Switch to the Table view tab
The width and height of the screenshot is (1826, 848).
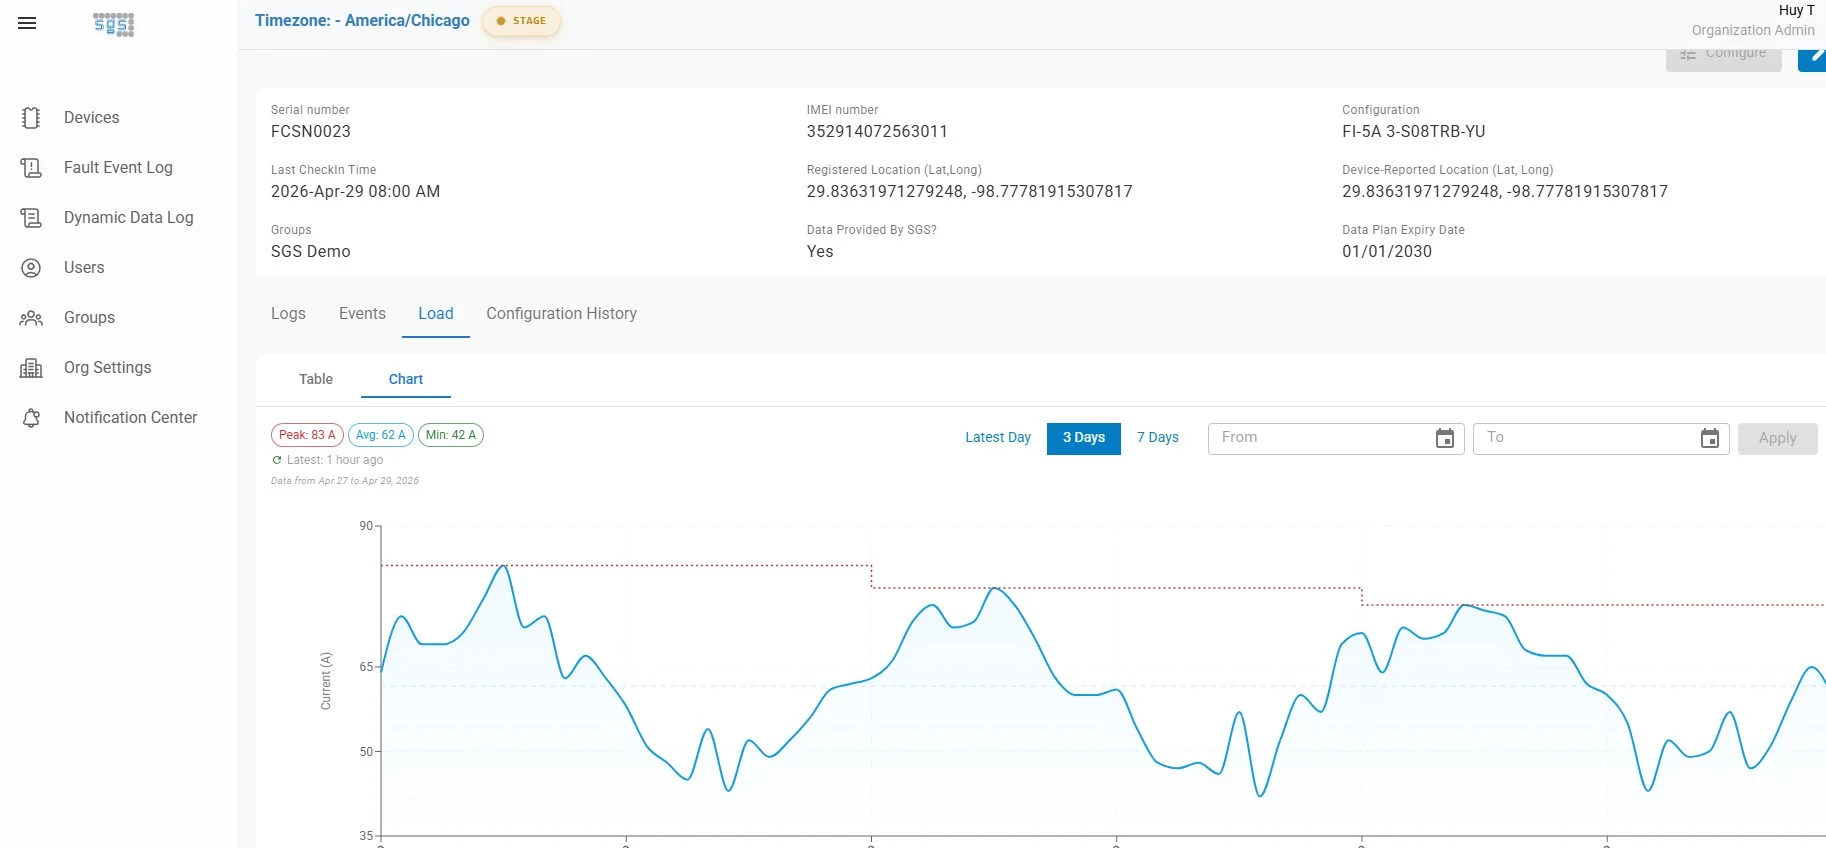coord(316,379)
